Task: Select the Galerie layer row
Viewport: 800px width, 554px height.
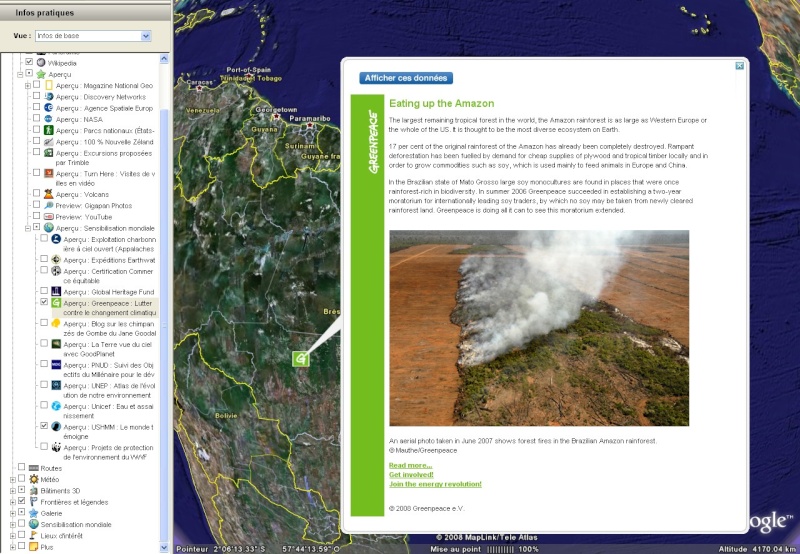Action: pos(51,513)
